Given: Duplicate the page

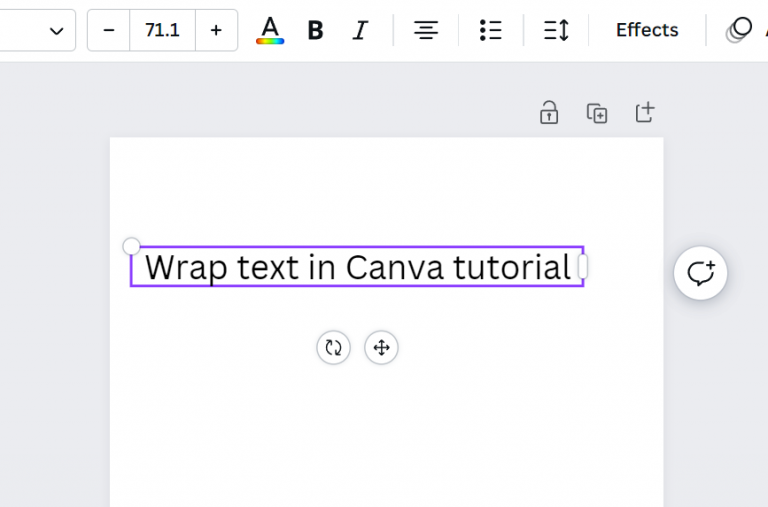Looking at the screenshot, I should (x=597, y=113).
